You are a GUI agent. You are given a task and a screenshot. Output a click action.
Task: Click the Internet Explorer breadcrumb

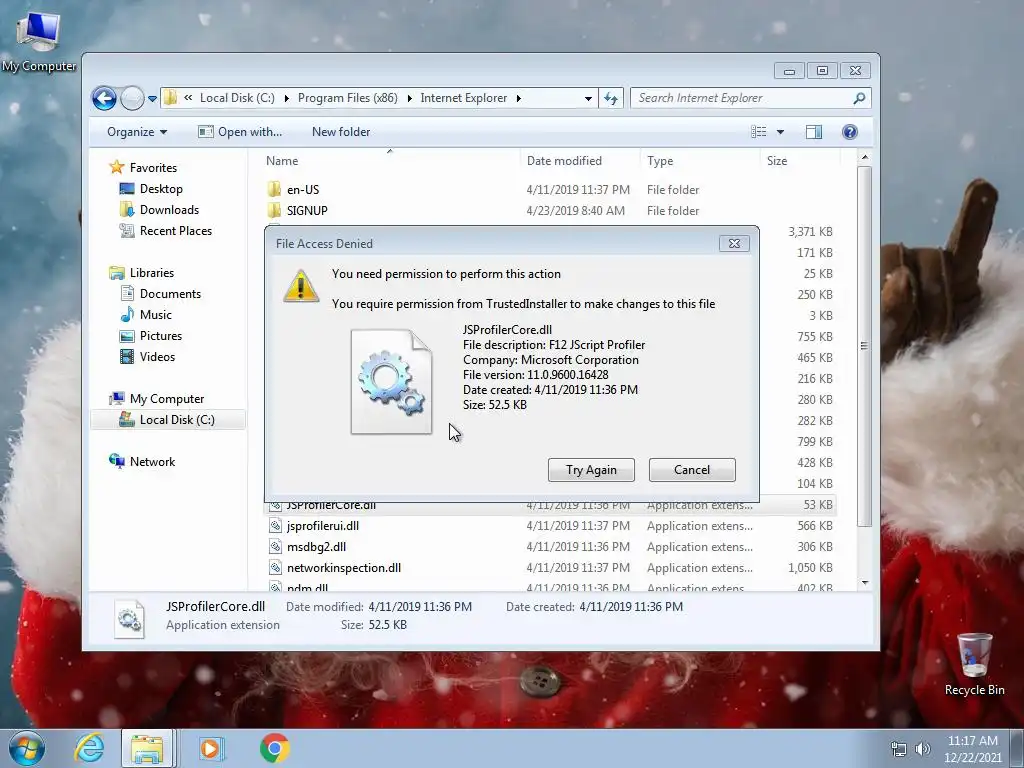coord(463,98)
